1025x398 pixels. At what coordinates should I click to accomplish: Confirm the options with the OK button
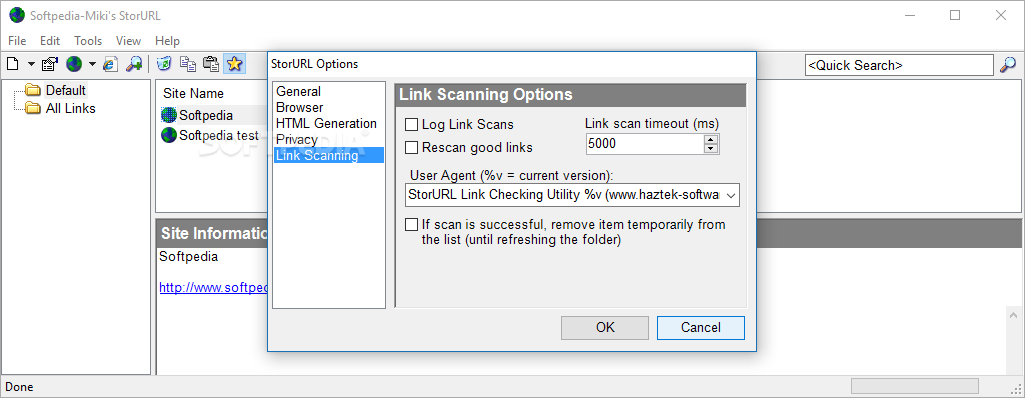point(605,327)
